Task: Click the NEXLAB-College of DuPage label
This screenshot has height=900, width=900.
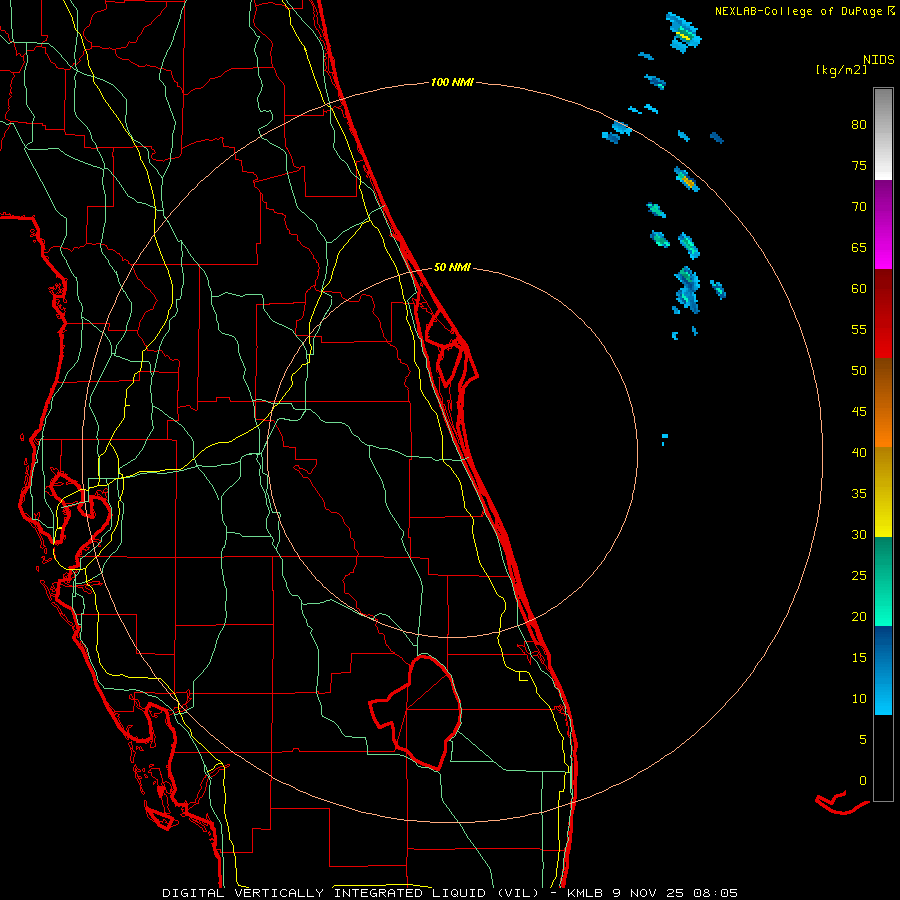Action: (x=798, y=11)
